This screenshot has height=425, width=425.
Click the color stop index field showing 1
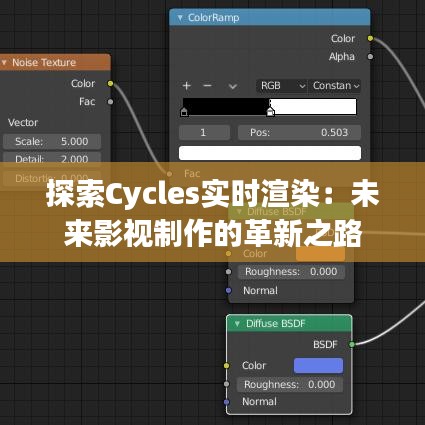point(204,133)
